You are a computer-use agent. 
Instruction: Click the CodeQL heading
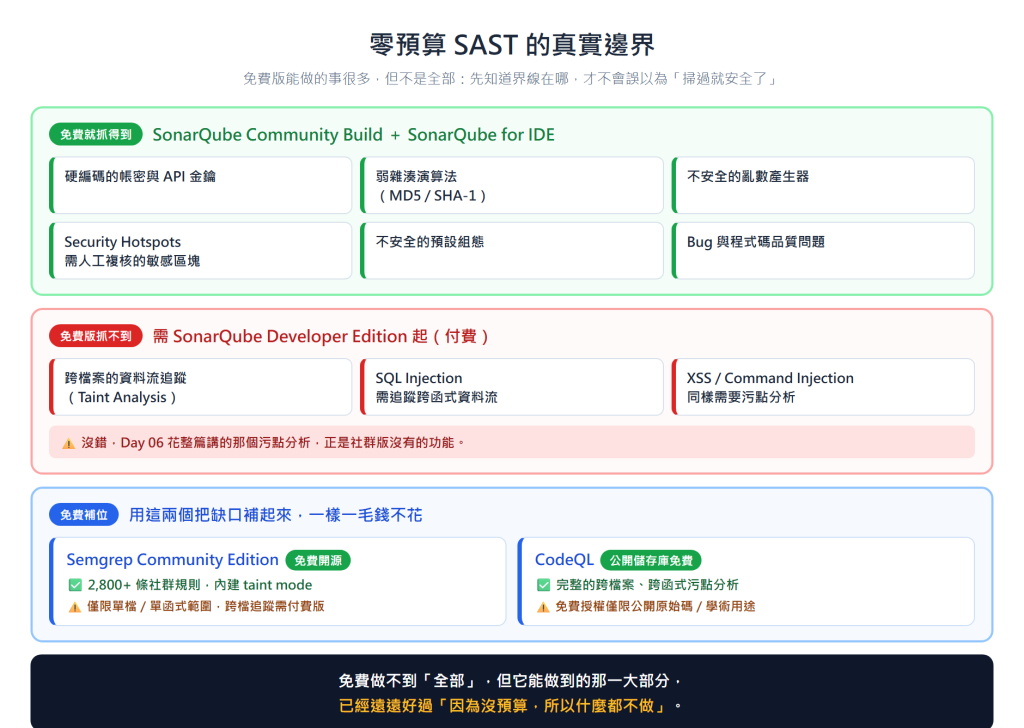(x=564, y=560)
